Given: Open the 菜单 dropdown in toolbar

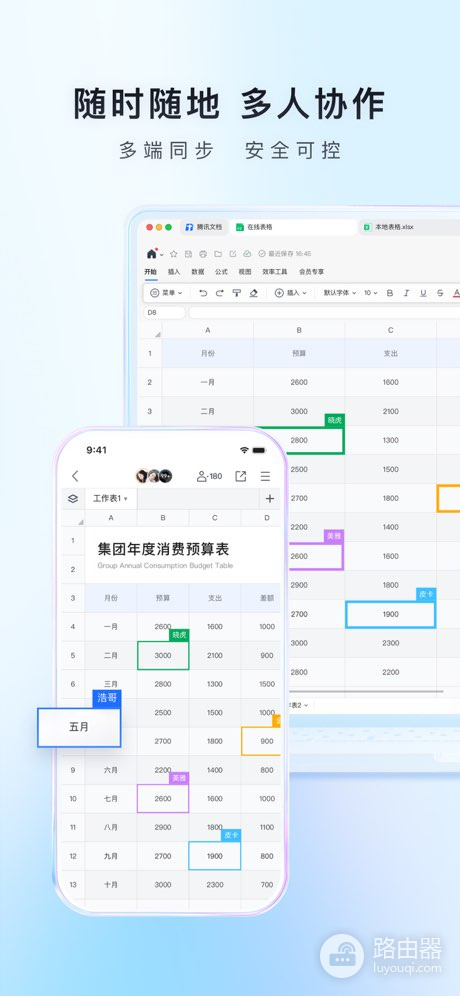Looking at the screenshot, I should point(166,293).
